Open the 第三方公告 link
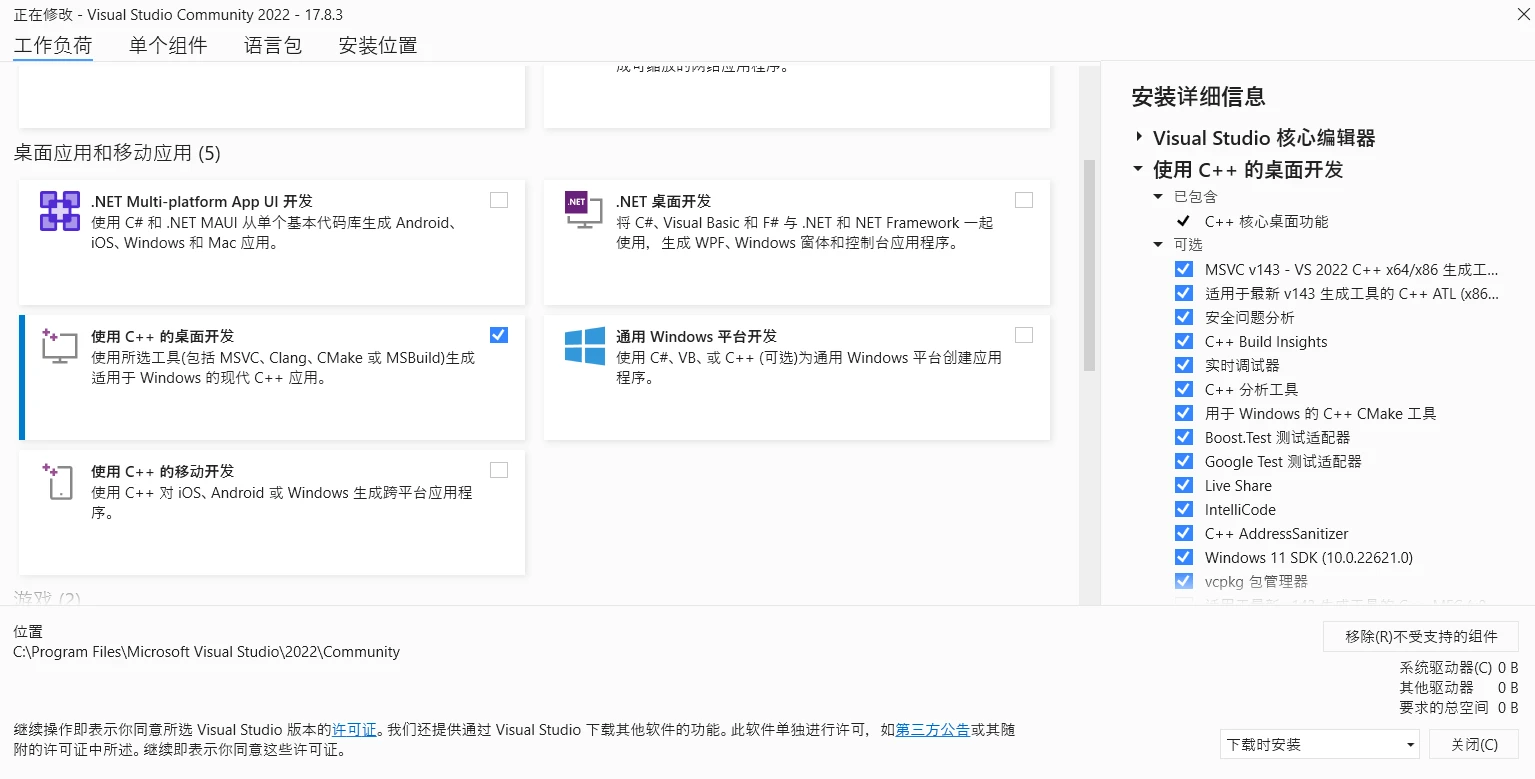Image resolution: width=1535 pixels, height=779 pixels. (x=932, y=730)
